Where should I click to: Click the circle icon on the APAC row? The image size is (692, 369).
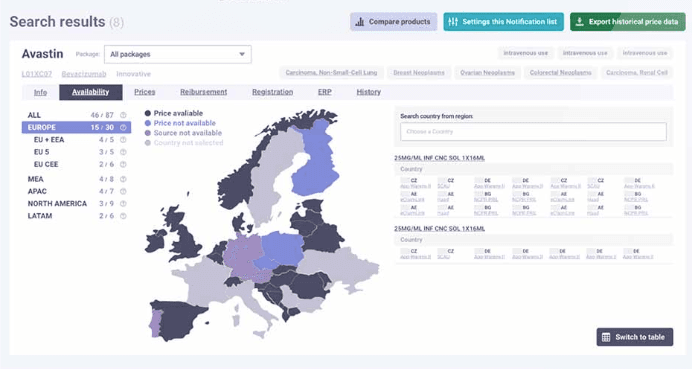point(123,192)
